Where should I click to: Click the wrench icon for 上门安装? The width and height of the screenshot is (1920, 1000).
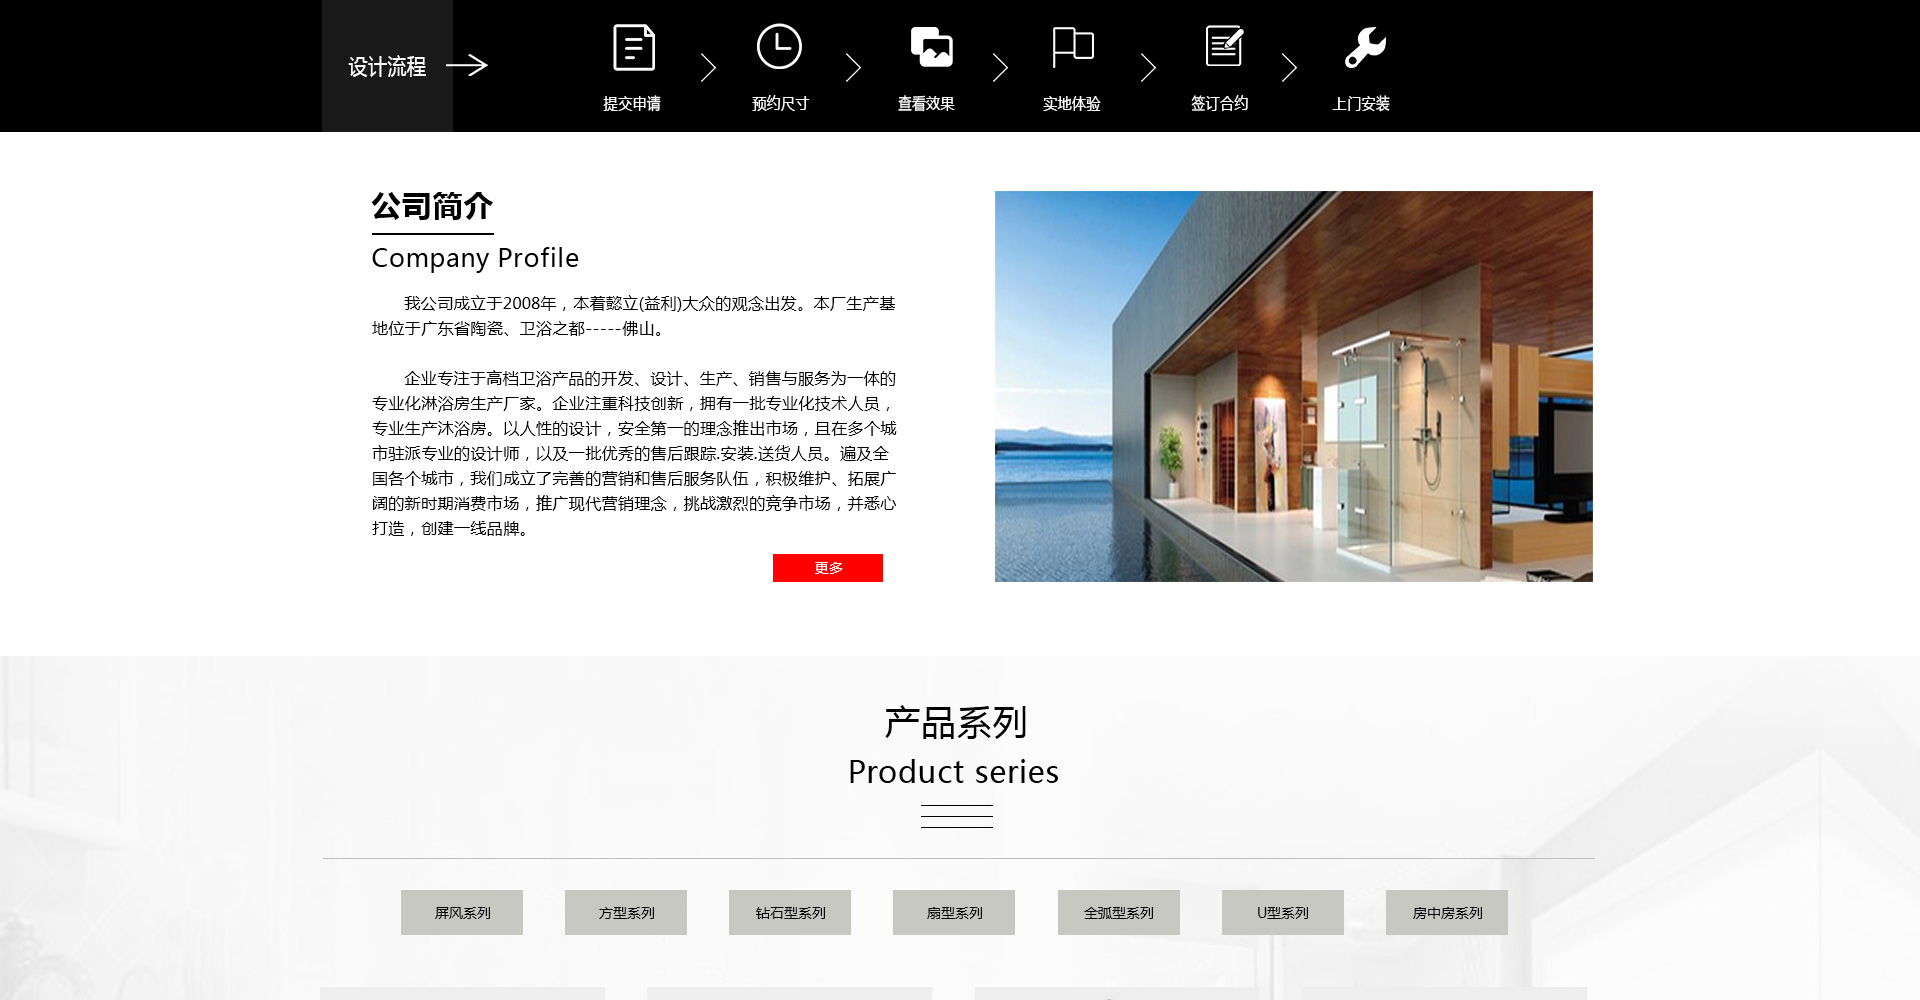(x=1365, y=47)
